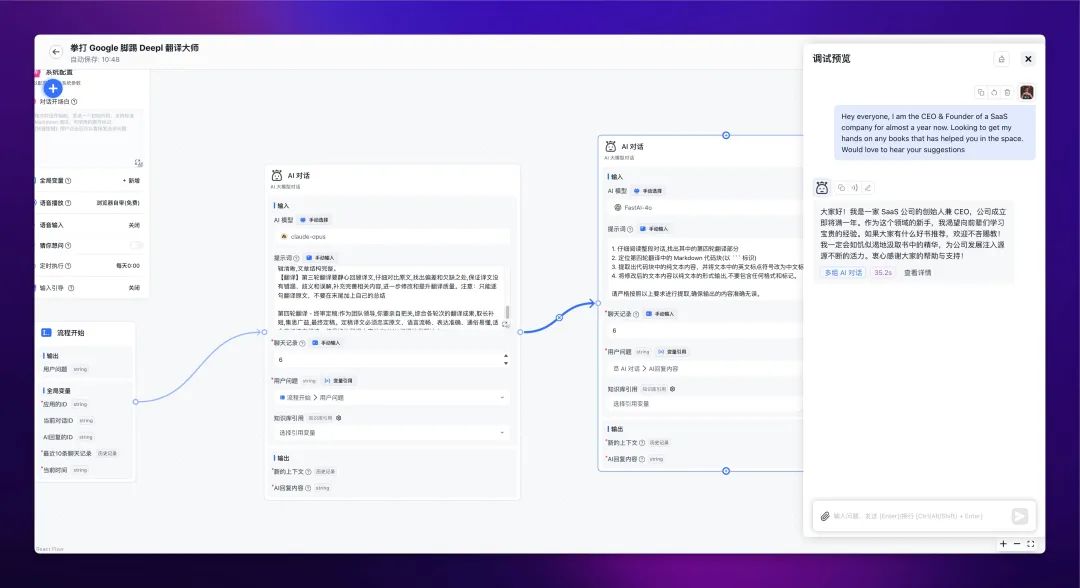Screen dimensions: 1080x588
Task: Go back using the arrow beside the title
Action: click(56, 52)
